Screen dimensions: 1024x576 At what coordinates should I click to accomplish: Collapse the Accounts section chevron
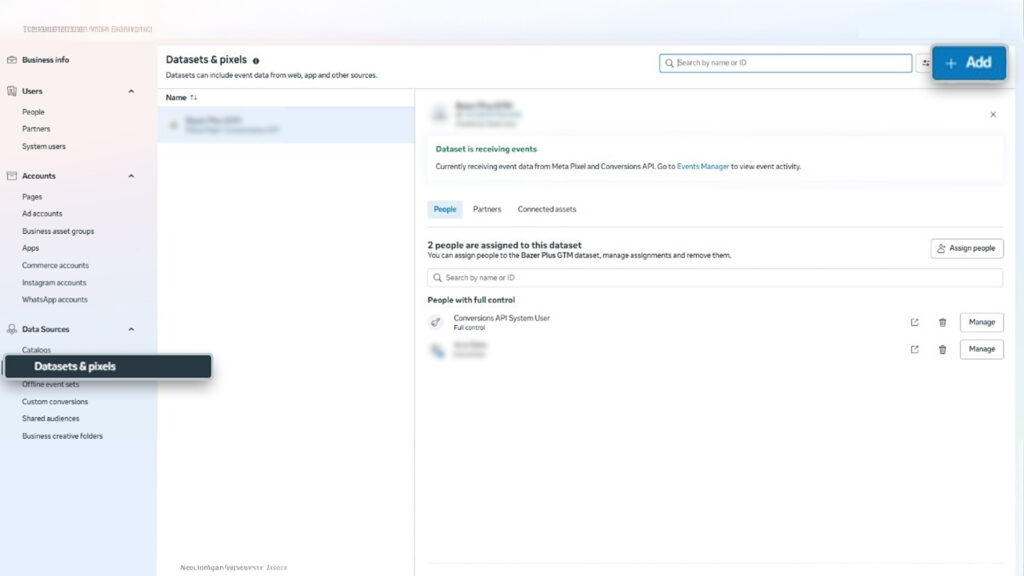pos(131,176)
